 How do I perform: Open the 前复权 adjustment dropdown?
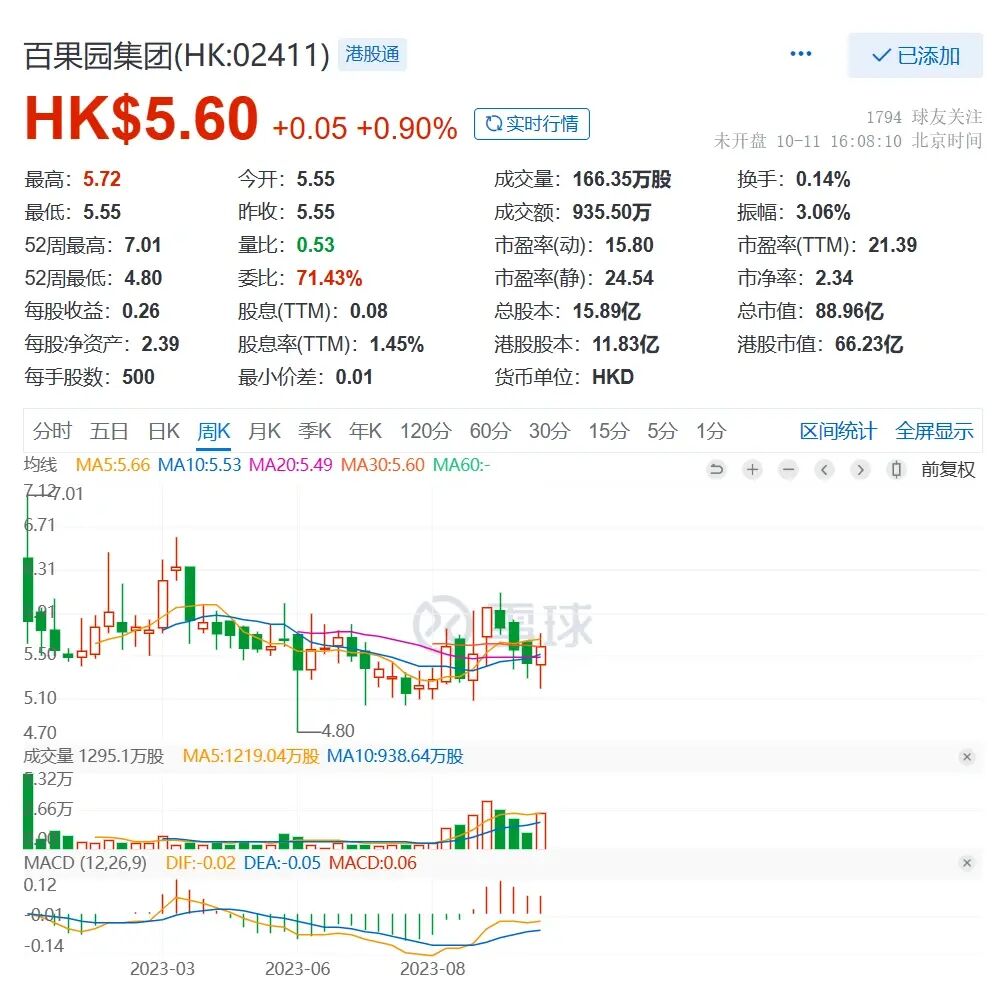pos(948,470)
